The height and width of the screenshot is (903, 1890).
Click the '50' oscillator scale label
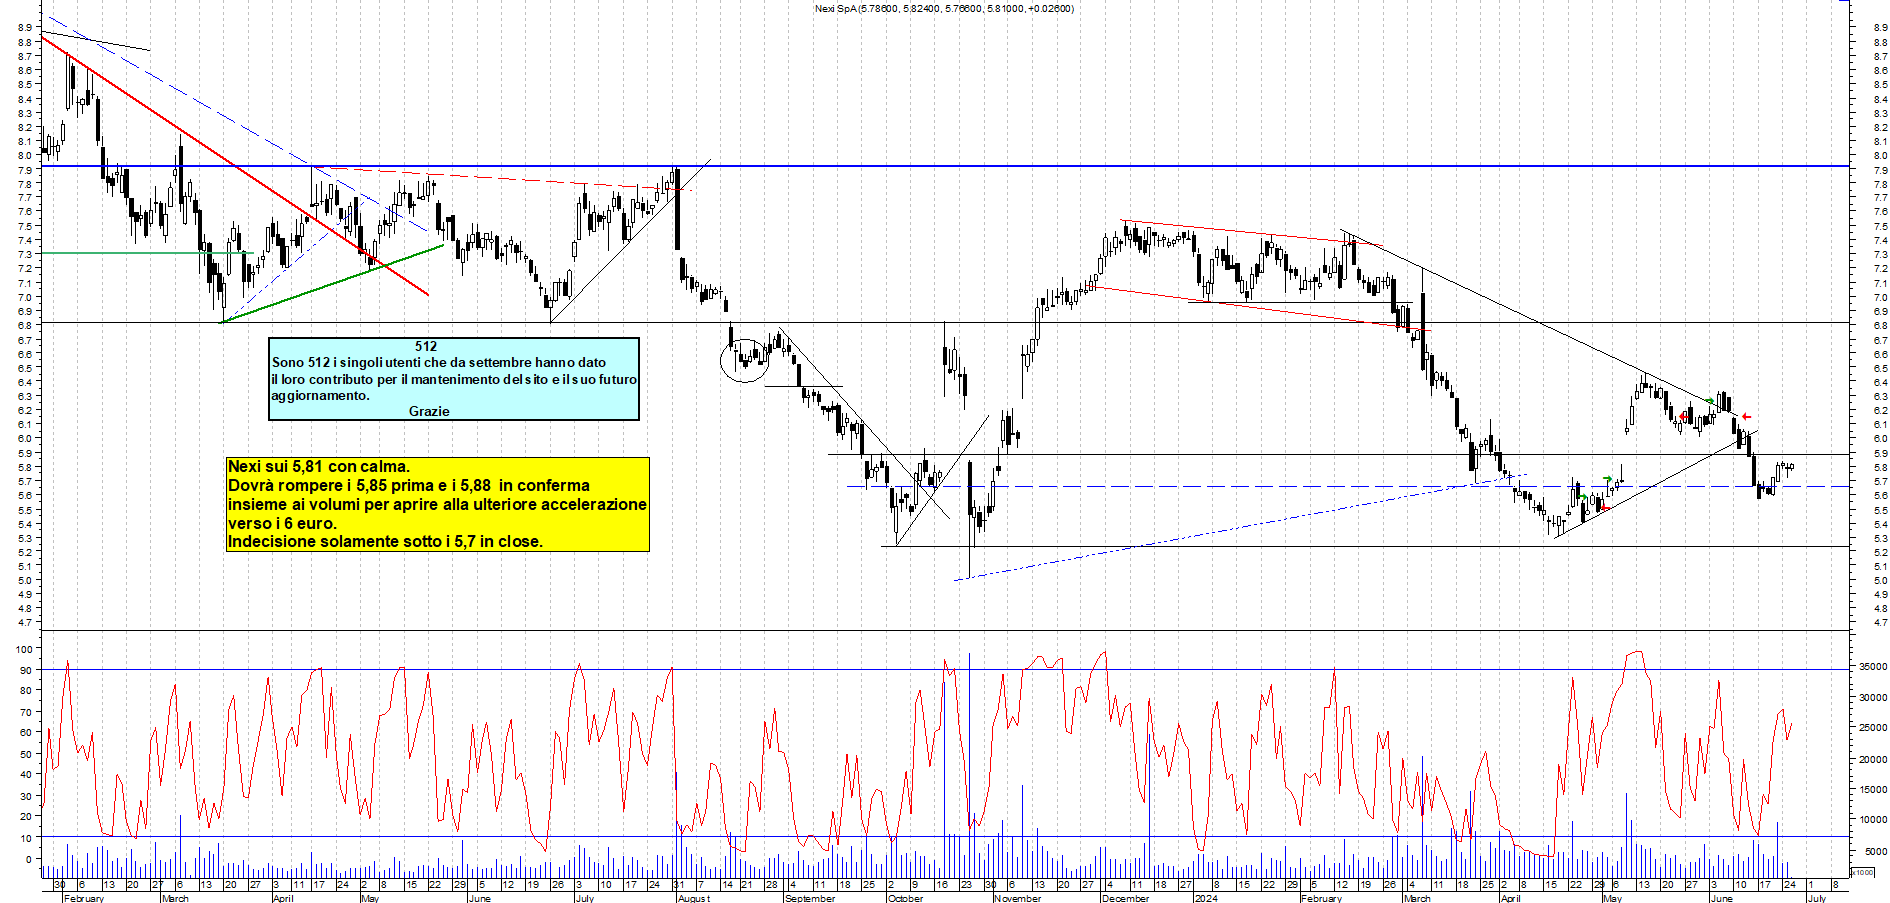[x=27, y=754]
